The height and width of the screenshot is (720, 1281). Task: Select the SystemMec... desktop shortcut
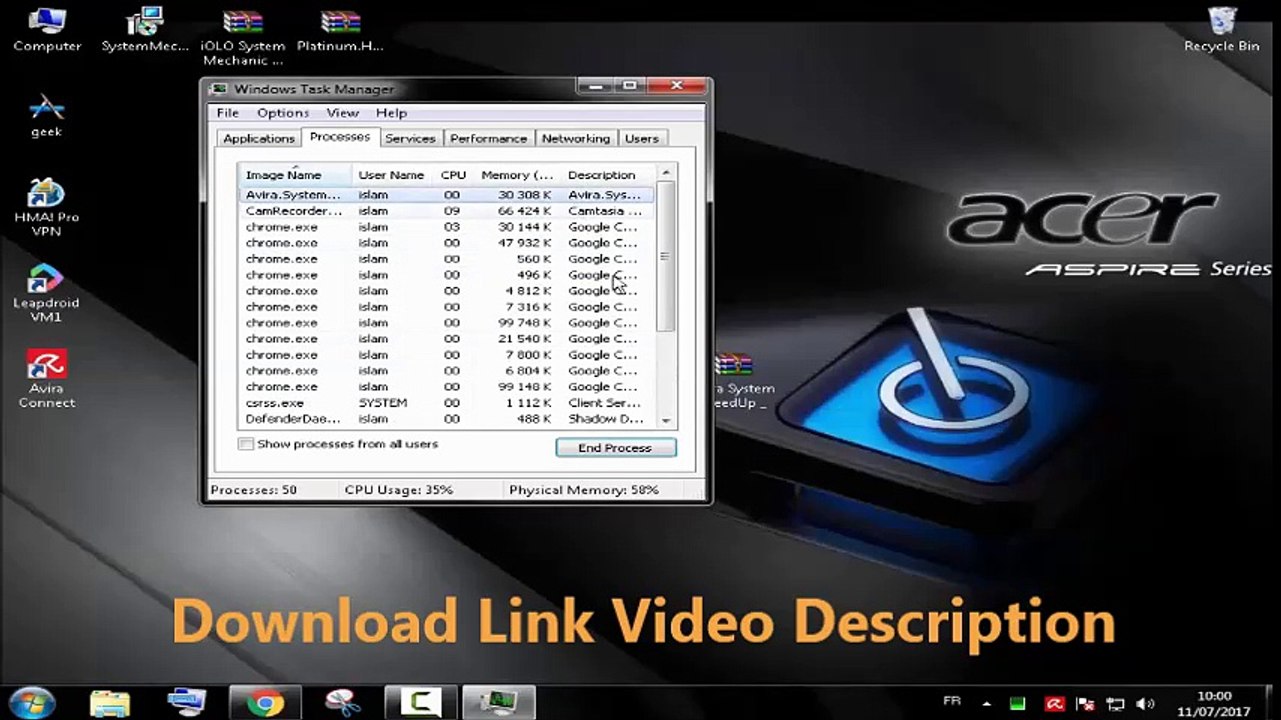[145, 30]
